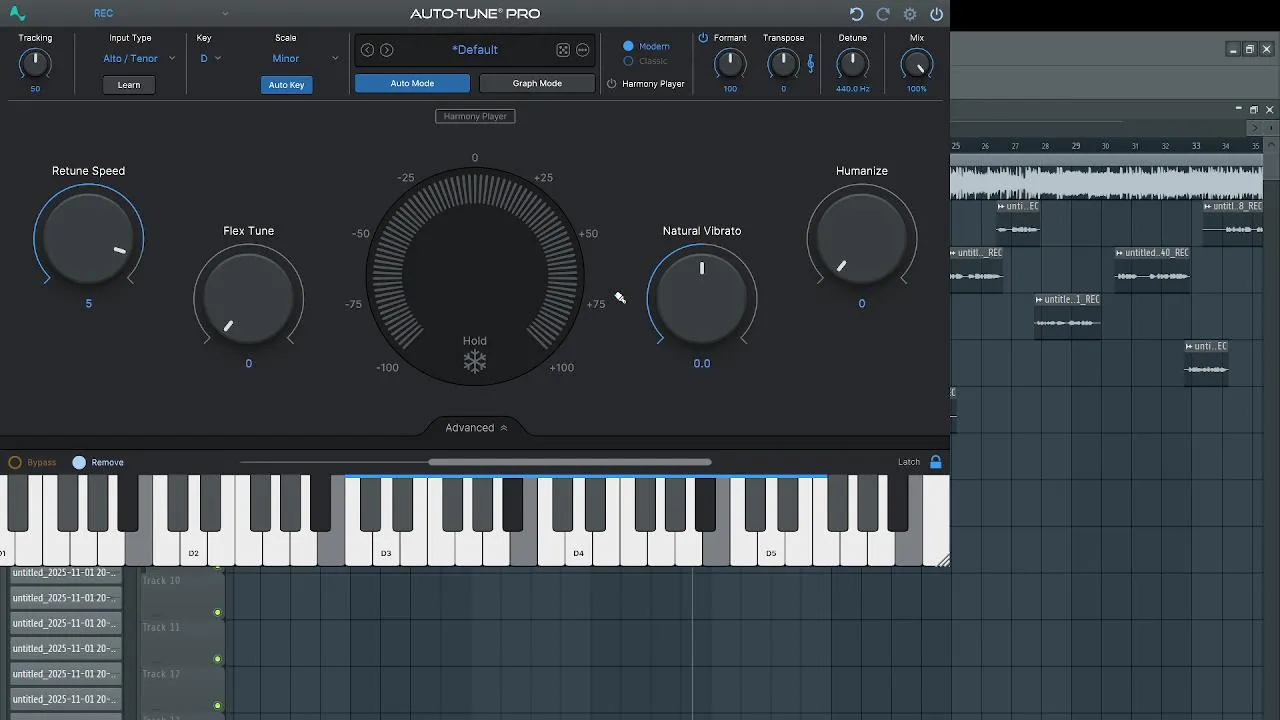The image size is (1280, 720).
Task: Click the central pitch correction meter
Action: [475, 275]
